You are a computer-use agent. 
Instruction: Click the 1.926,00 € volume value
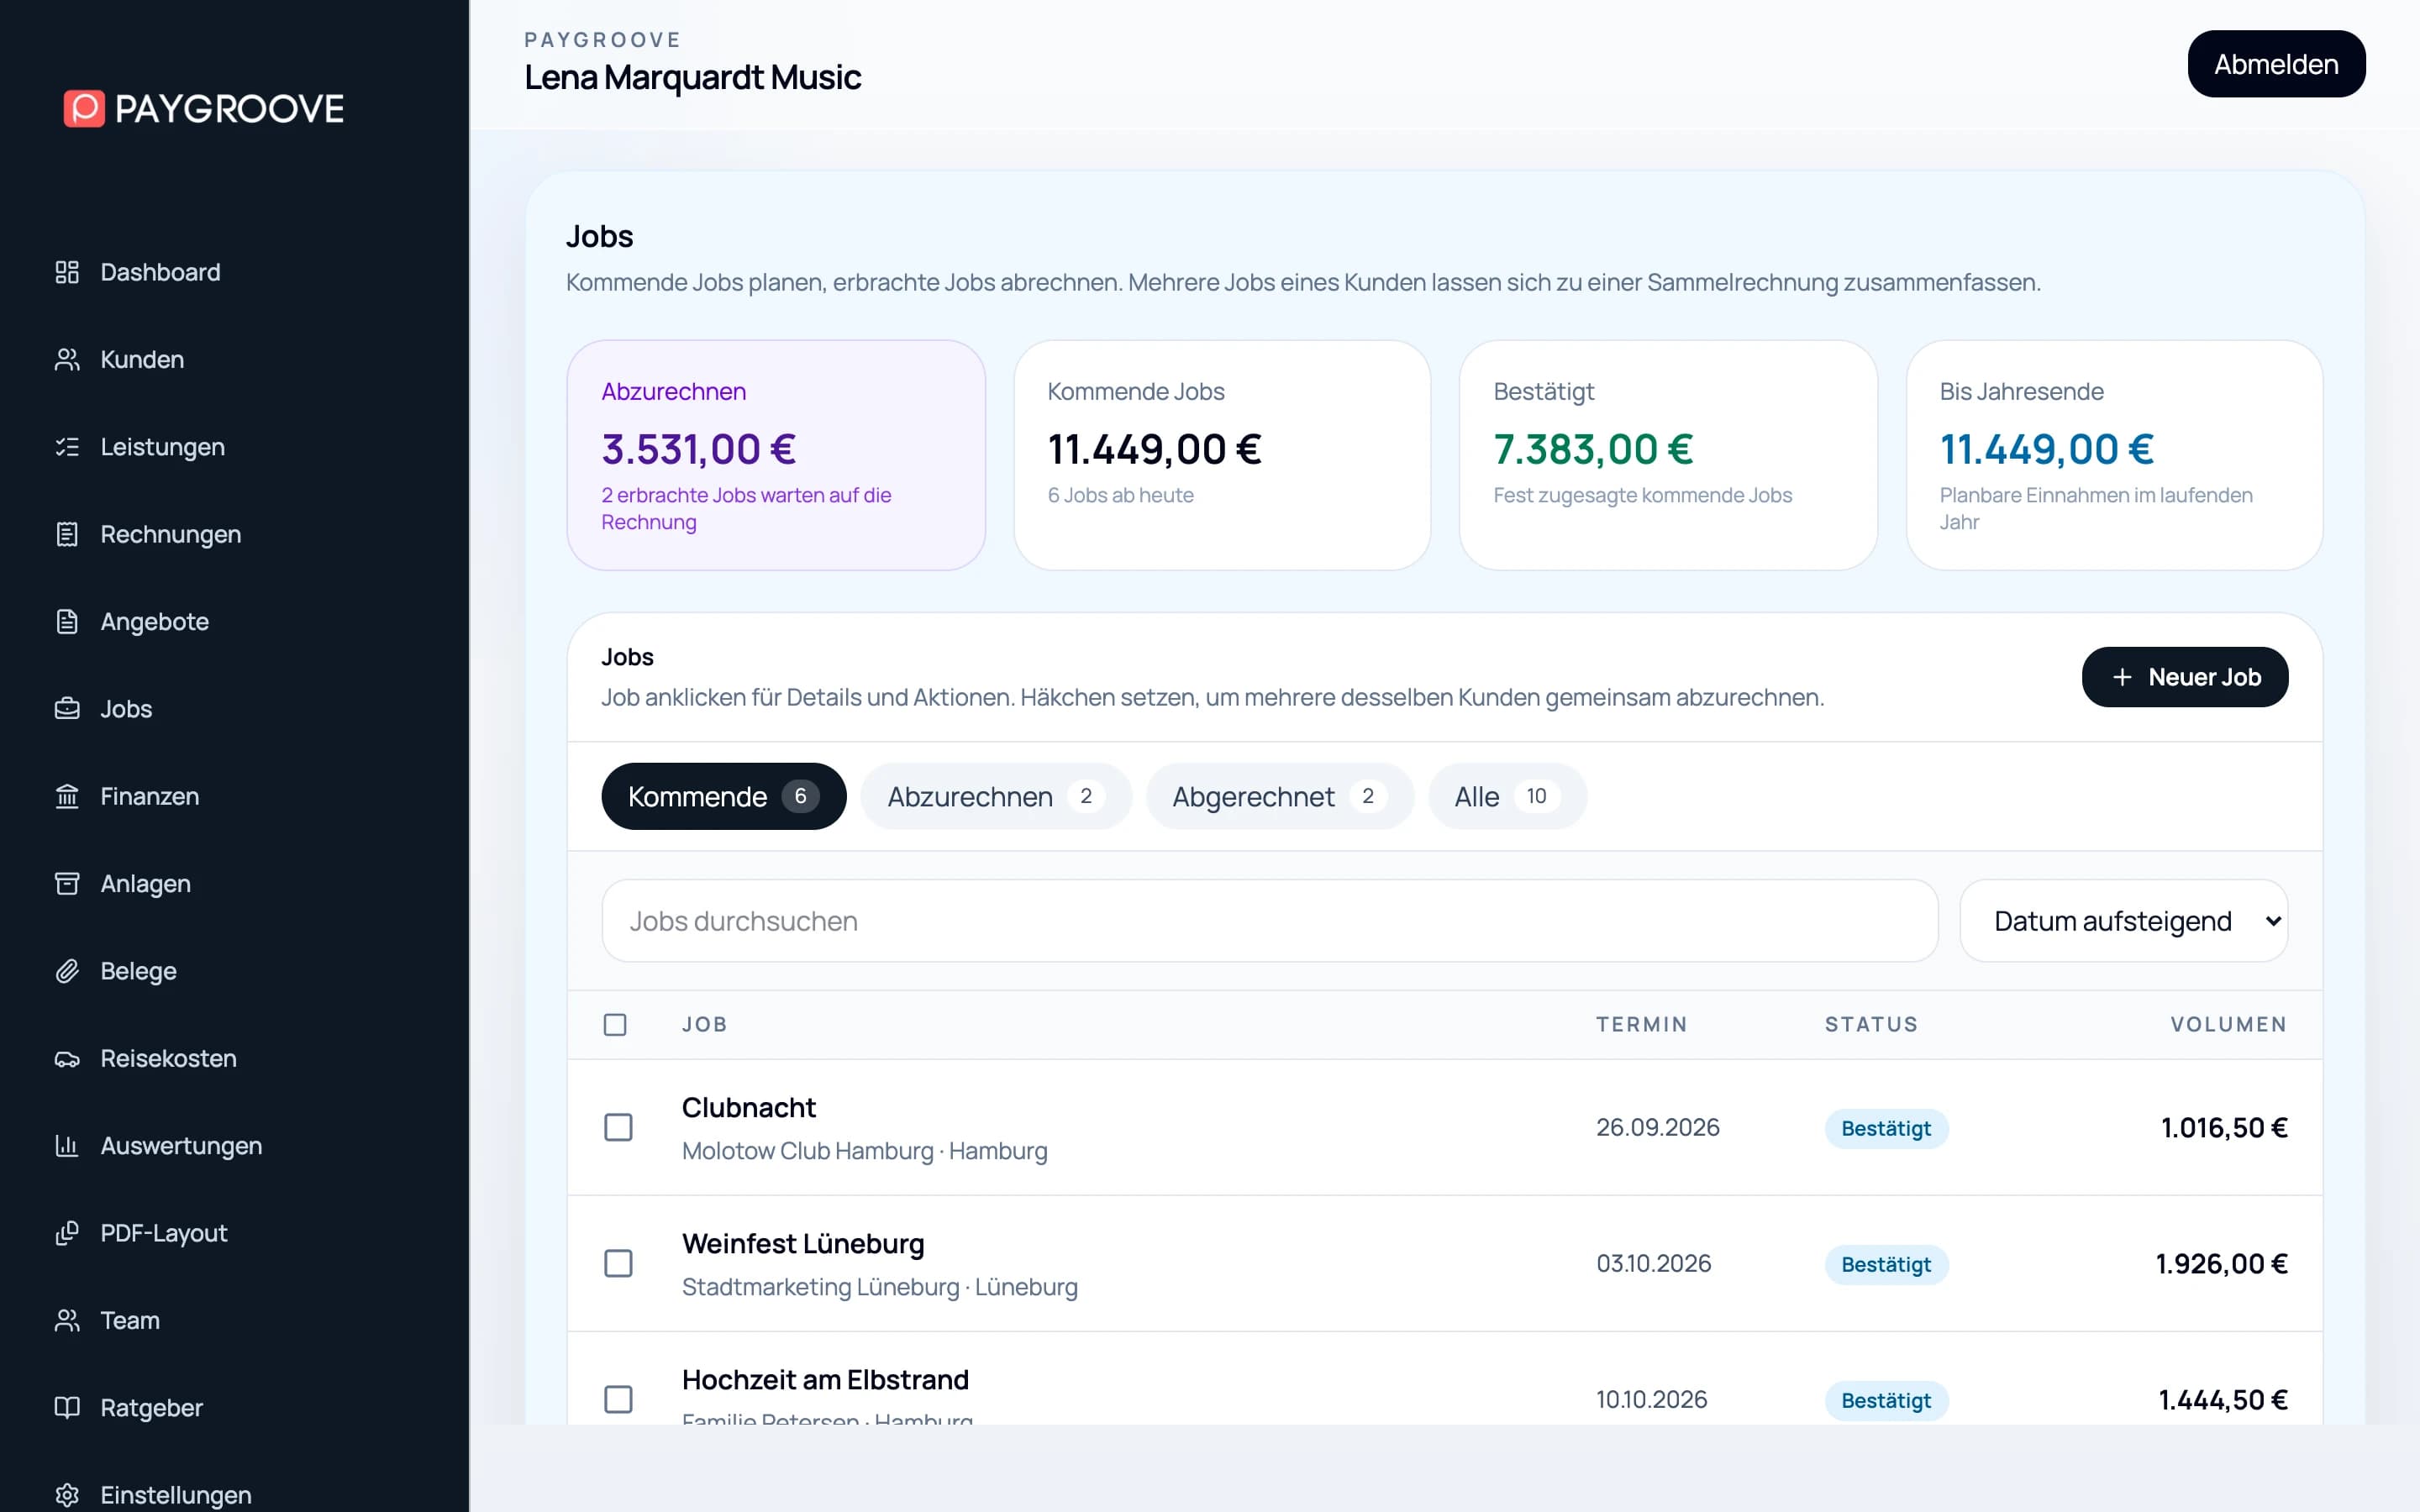point(2221,1263)
